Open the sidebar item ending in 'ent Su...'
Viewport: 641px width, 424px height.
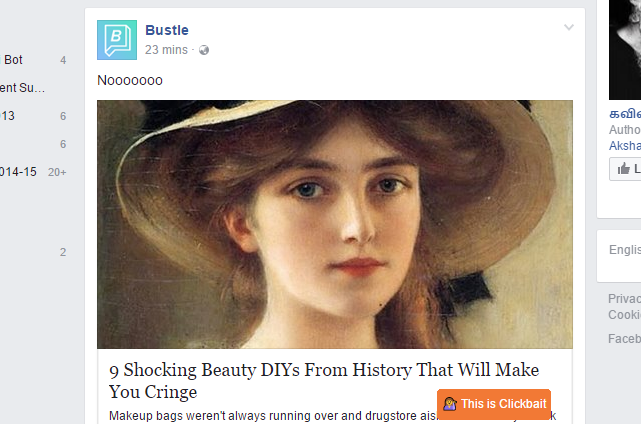(x=22, y=88)
